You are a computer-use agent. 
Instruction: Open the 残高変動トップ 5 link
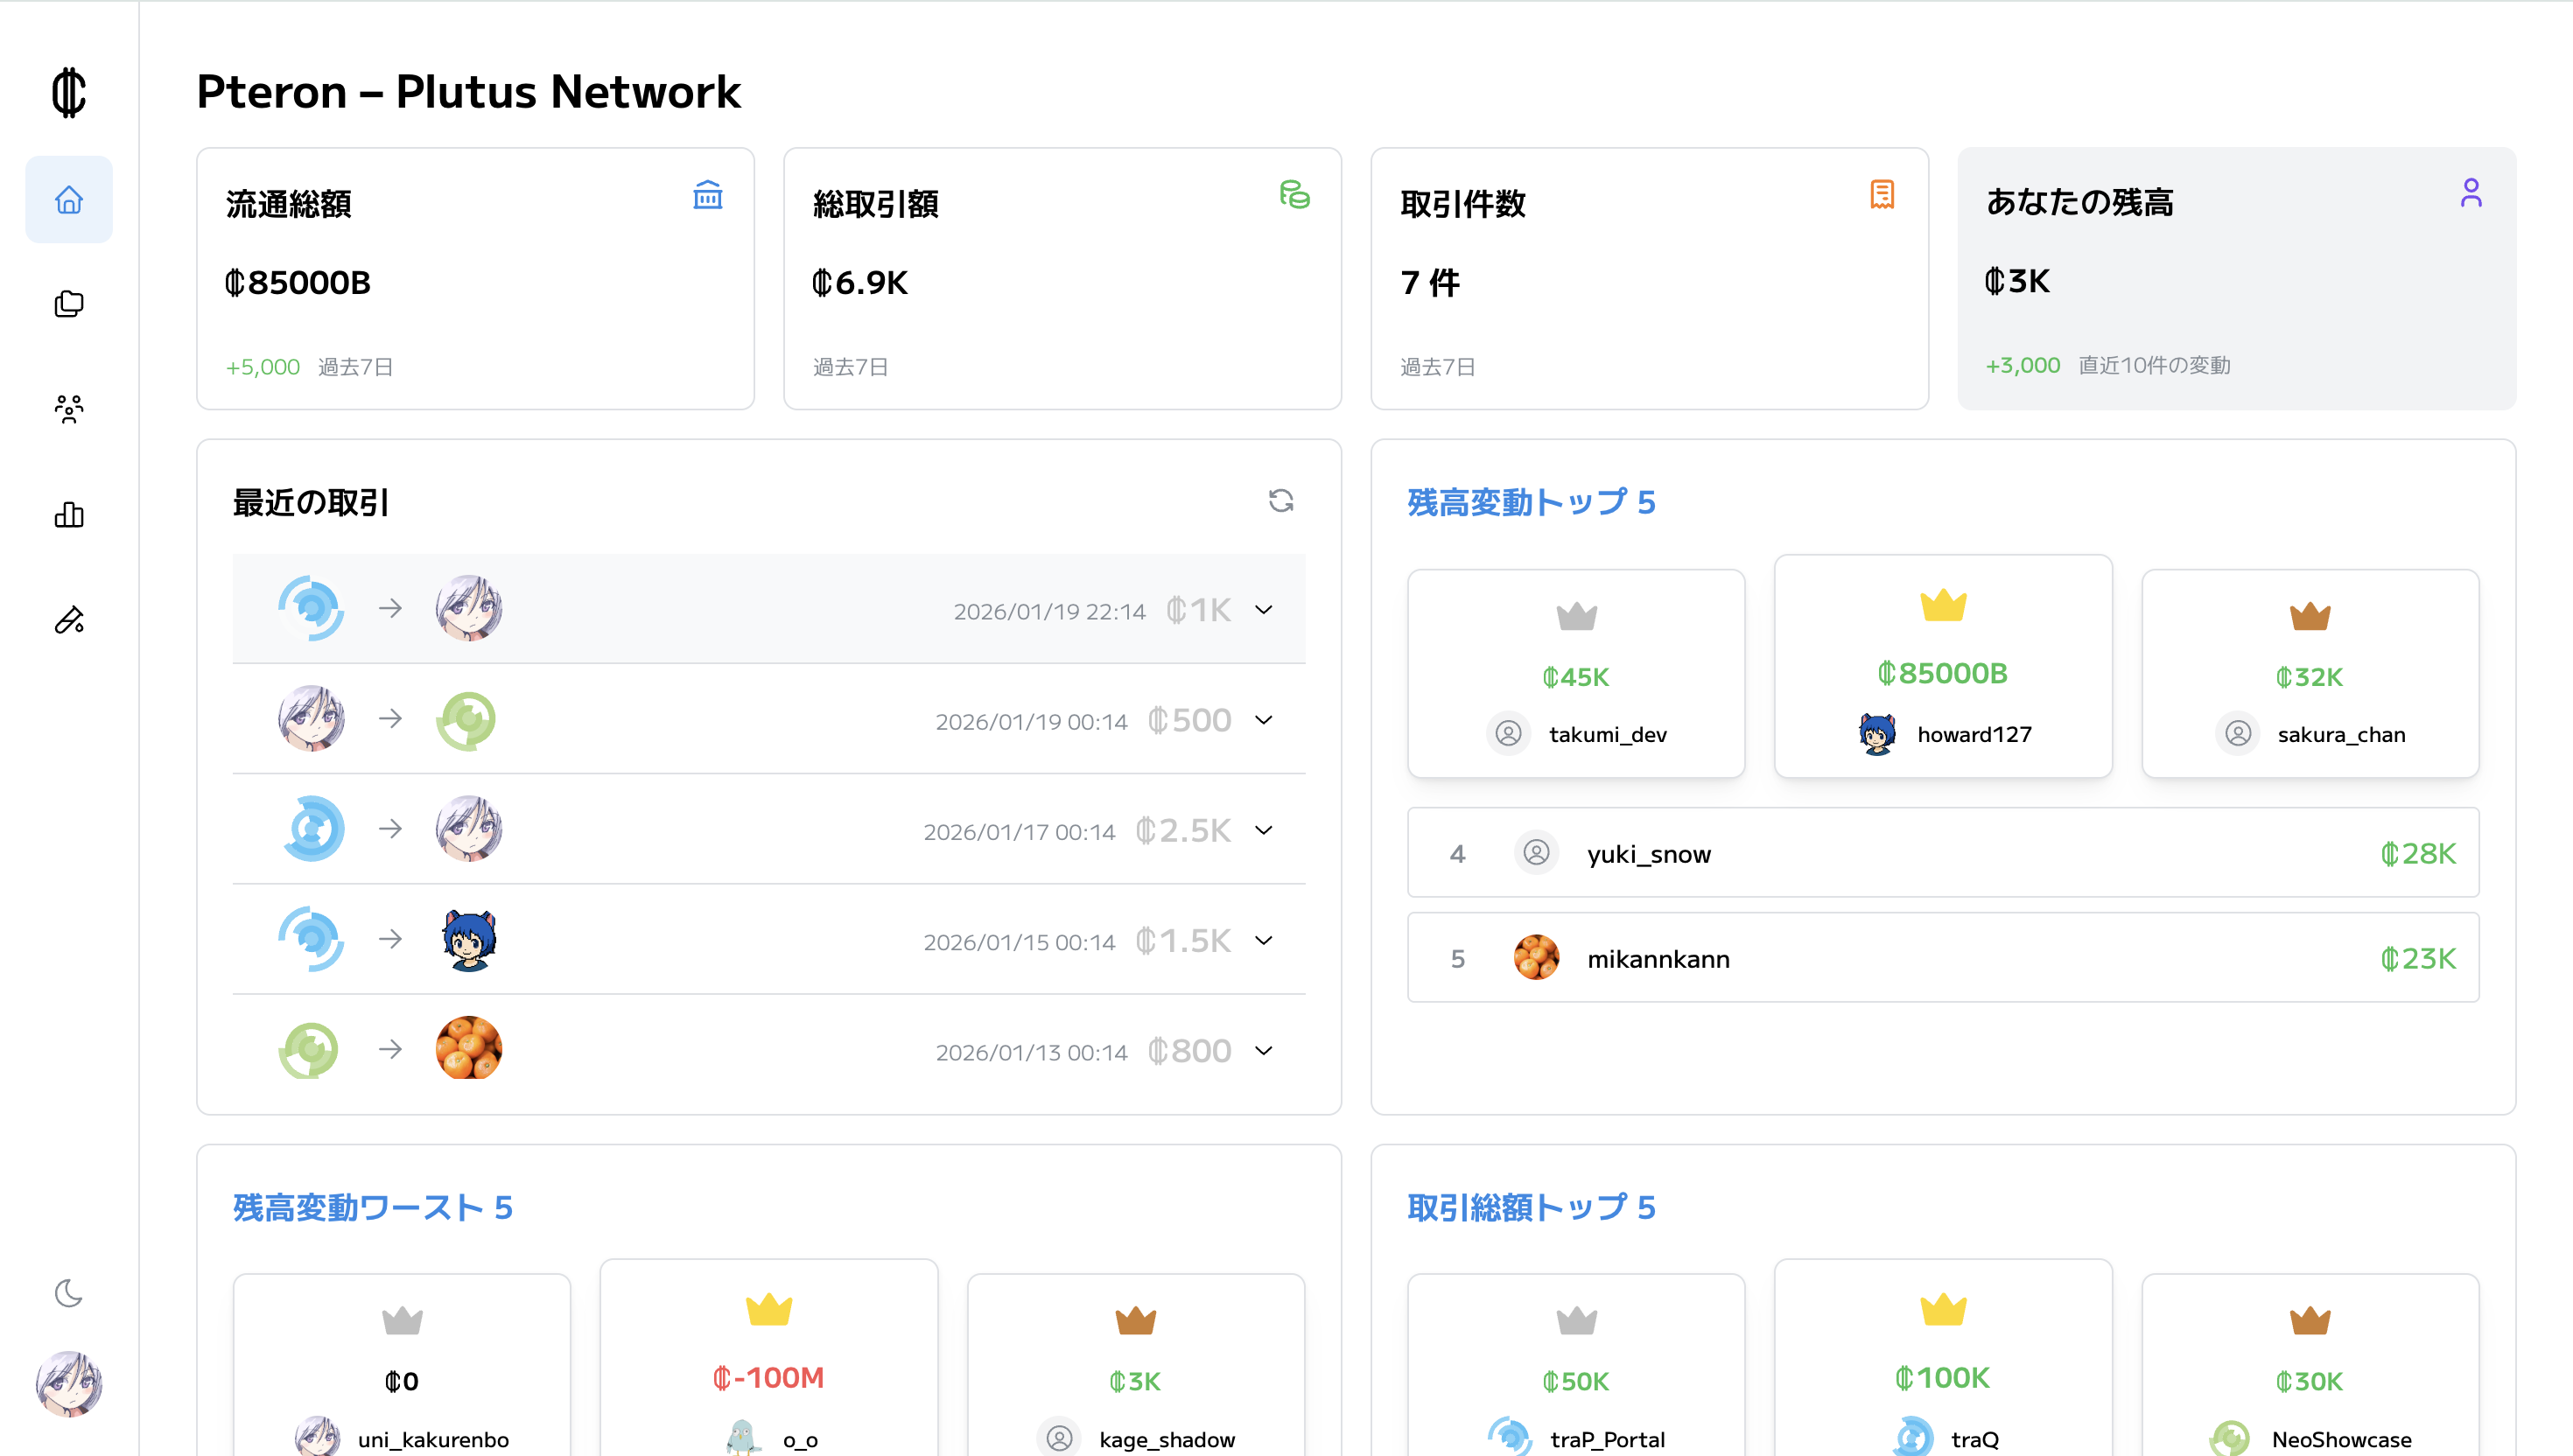pyautogui.click(x=1531, y=502)
